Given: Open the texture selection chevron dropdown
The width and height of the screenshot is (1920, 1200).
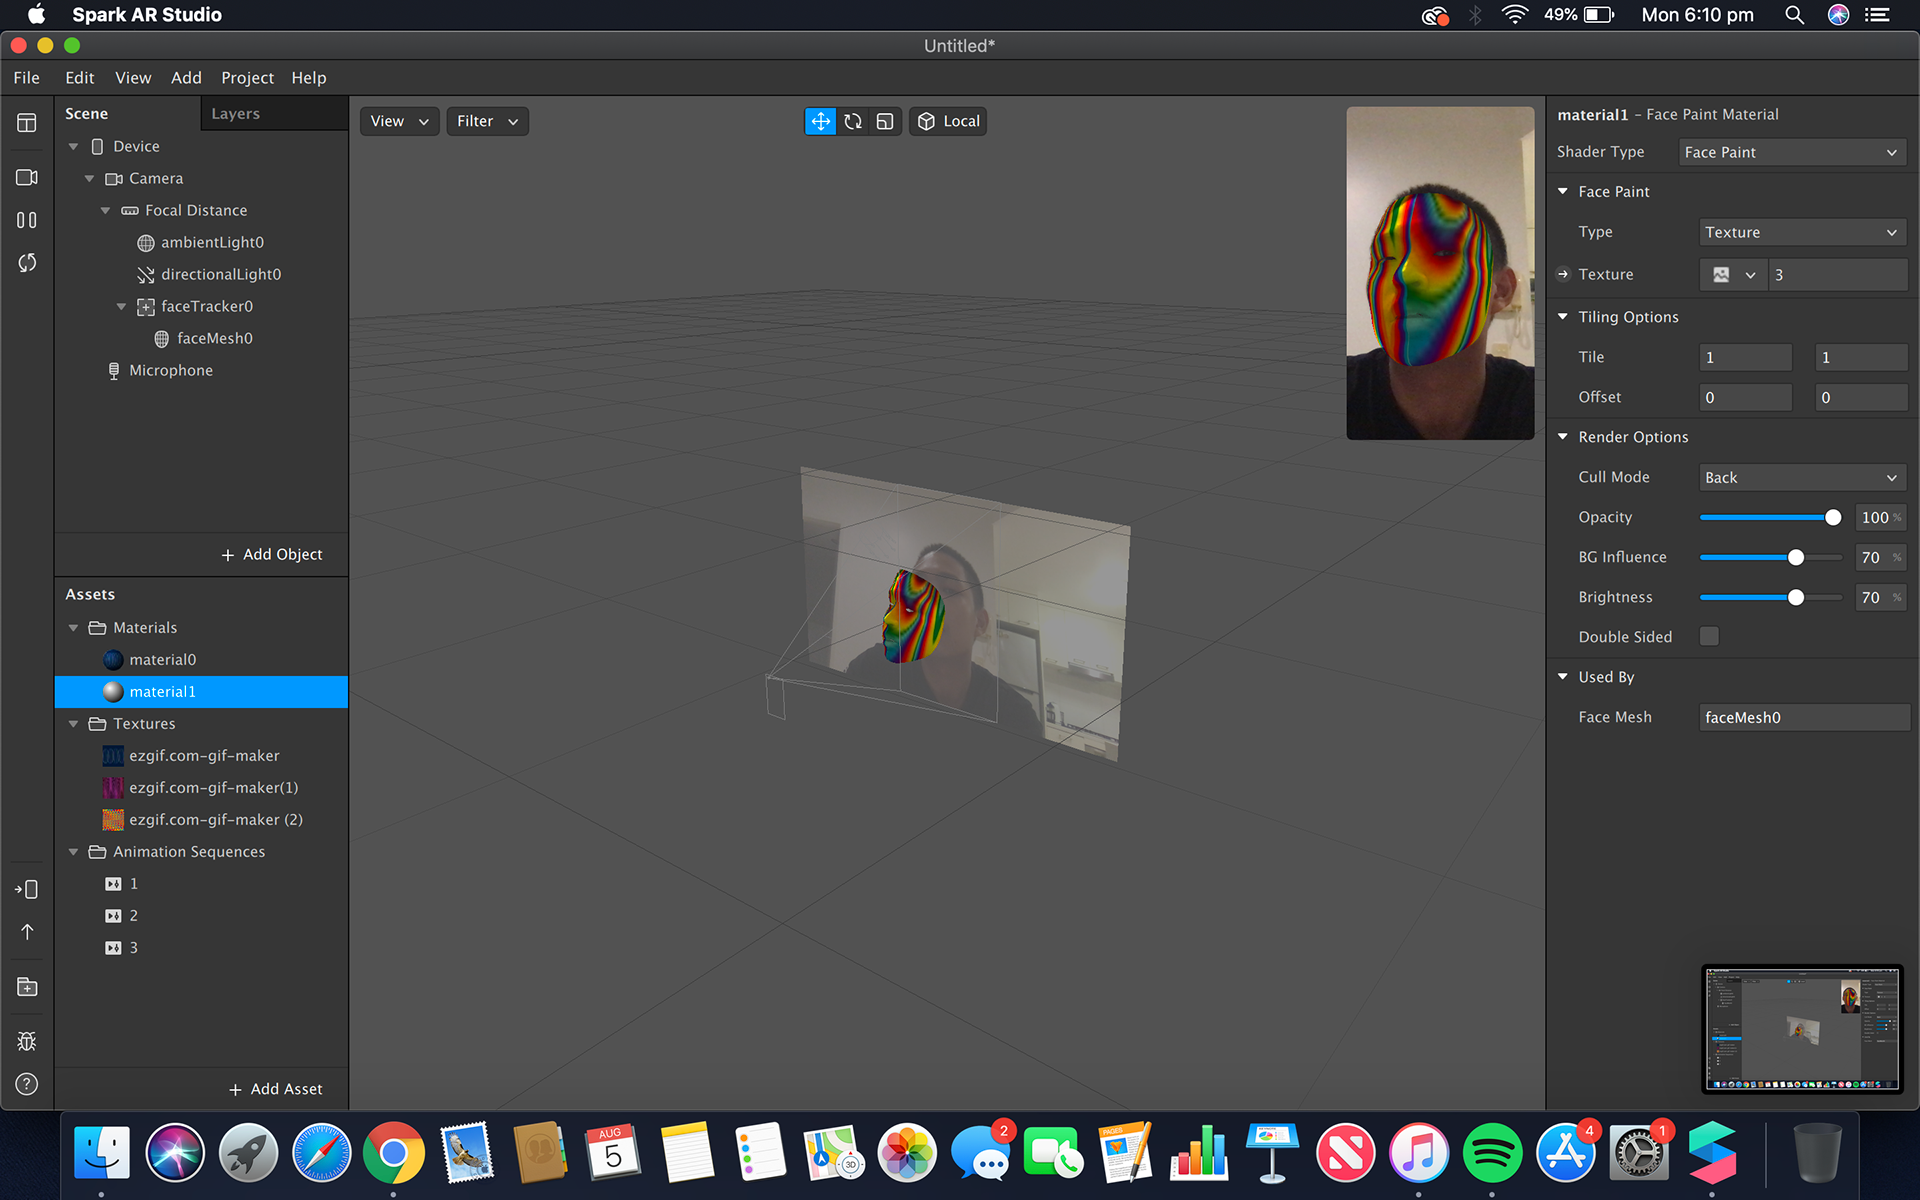Looking at the screenshot, I should coord(1750,275).
